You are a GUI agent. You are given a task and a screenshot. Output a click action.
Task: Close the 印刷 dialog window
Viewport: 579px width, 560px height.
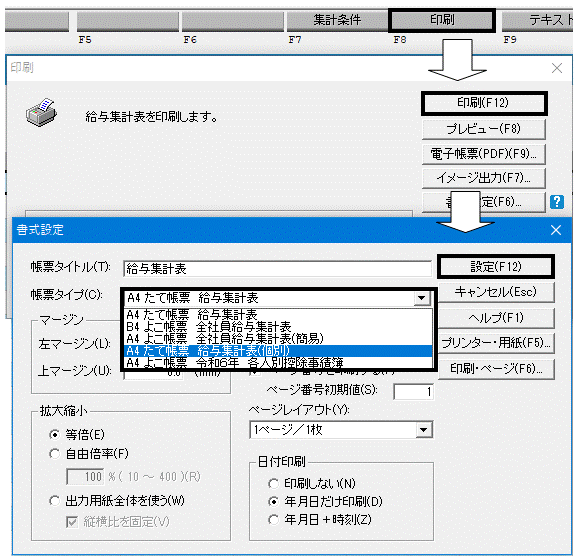556,68
